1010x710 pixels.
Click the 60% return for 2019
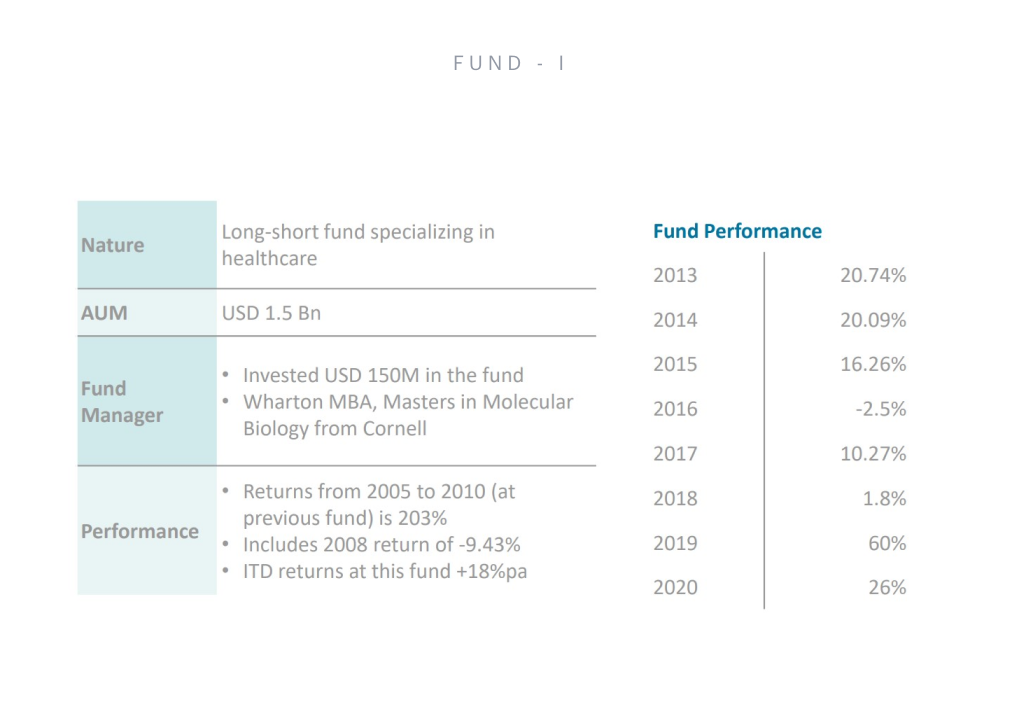(886, 543)
